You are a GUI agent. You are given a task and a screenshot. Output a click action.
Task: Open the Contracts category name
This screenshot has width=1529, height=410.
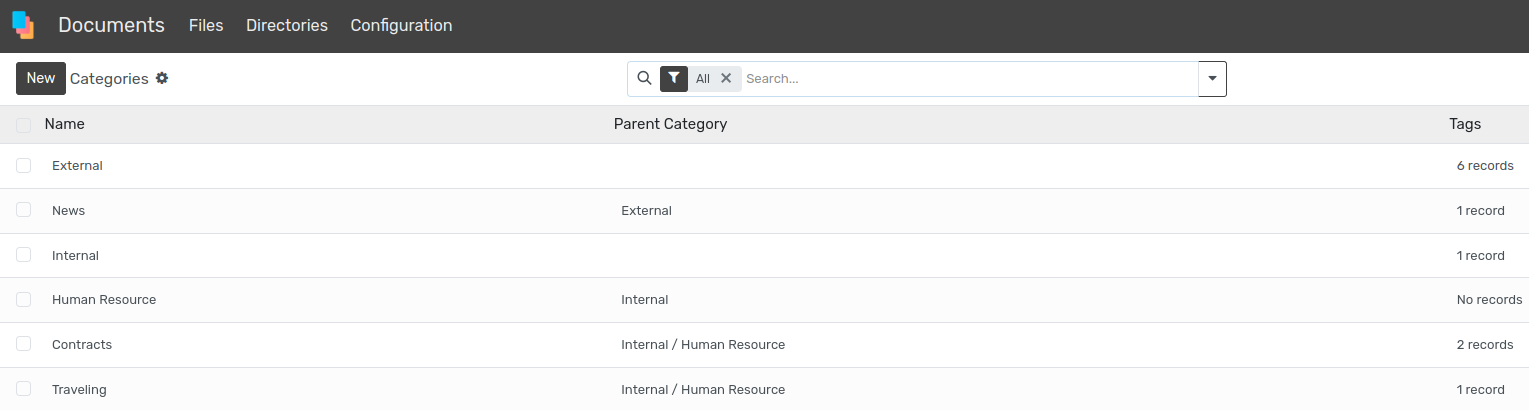(x=82, y=345)
